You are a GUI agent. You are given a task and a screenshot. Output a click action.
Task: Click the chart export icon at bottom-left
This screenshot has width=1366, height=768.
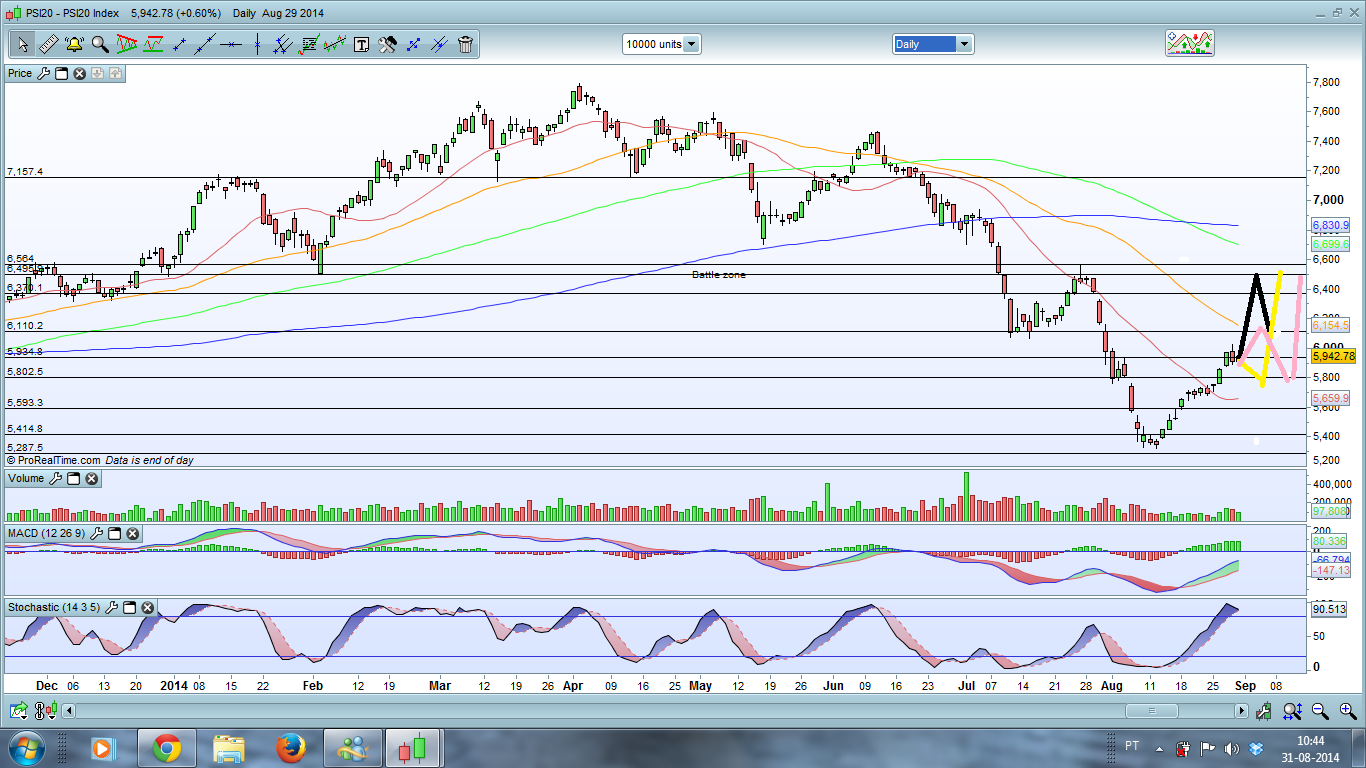pyautogui.click(x=19, y=711)
